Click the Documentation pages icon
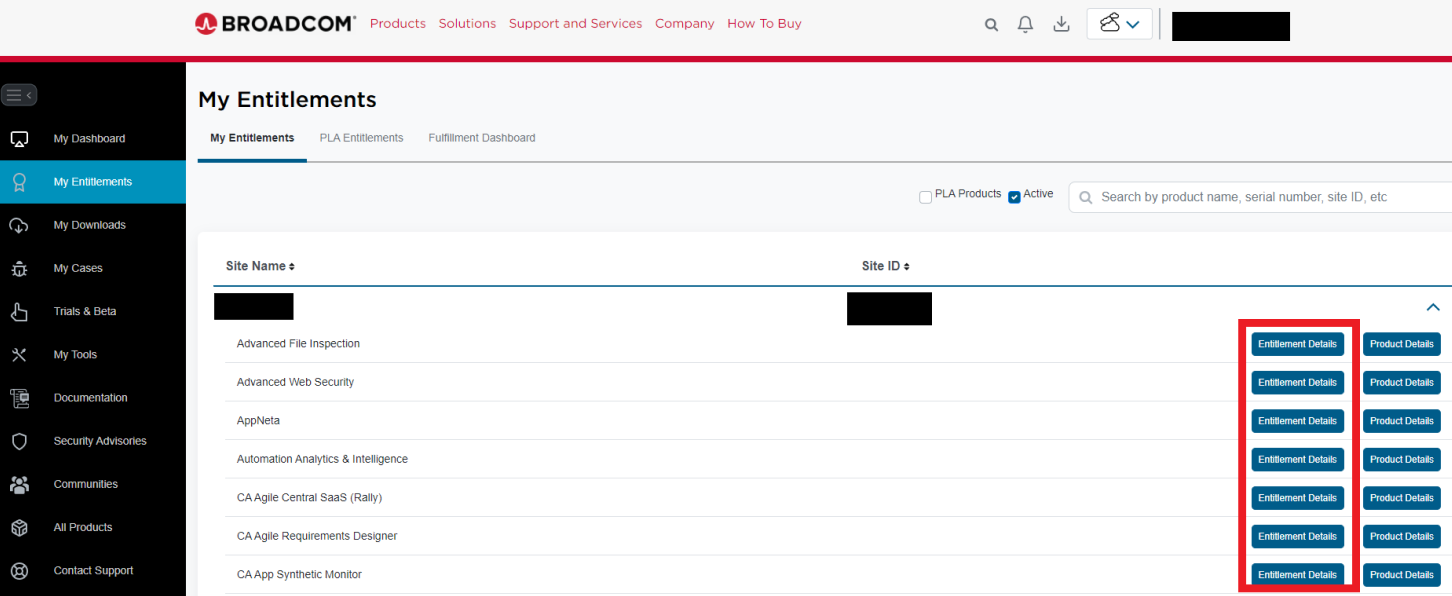The height and width of the screenshot is (596, 1452). tap(19, 398)
